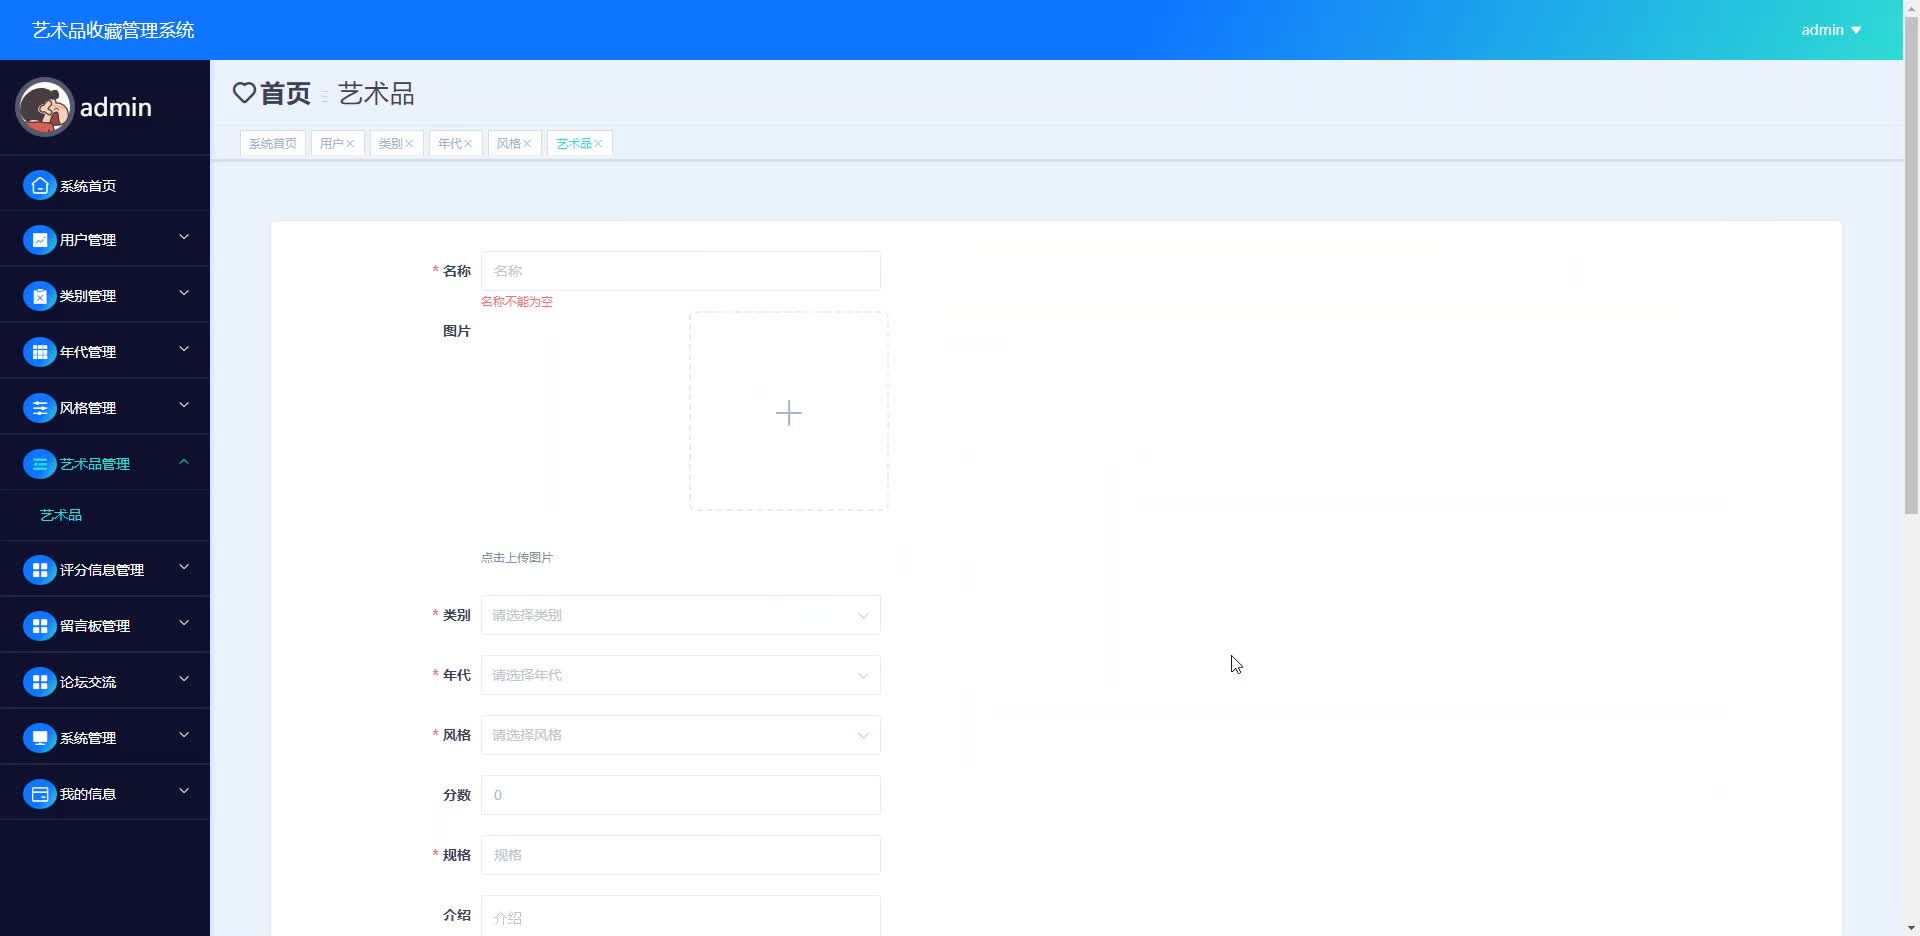Click the 类别管理 clipboard icon
Screen dimensions: 1920x936
point(39,296)
